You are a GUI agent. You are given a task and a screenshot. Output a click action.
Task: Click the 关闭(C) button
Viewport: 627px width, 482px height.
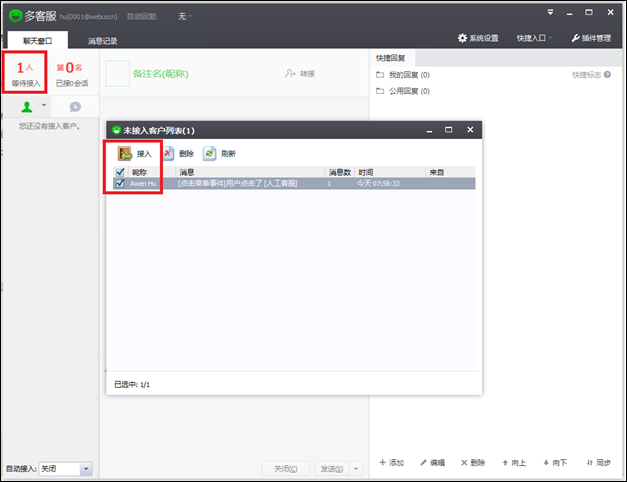286,468
